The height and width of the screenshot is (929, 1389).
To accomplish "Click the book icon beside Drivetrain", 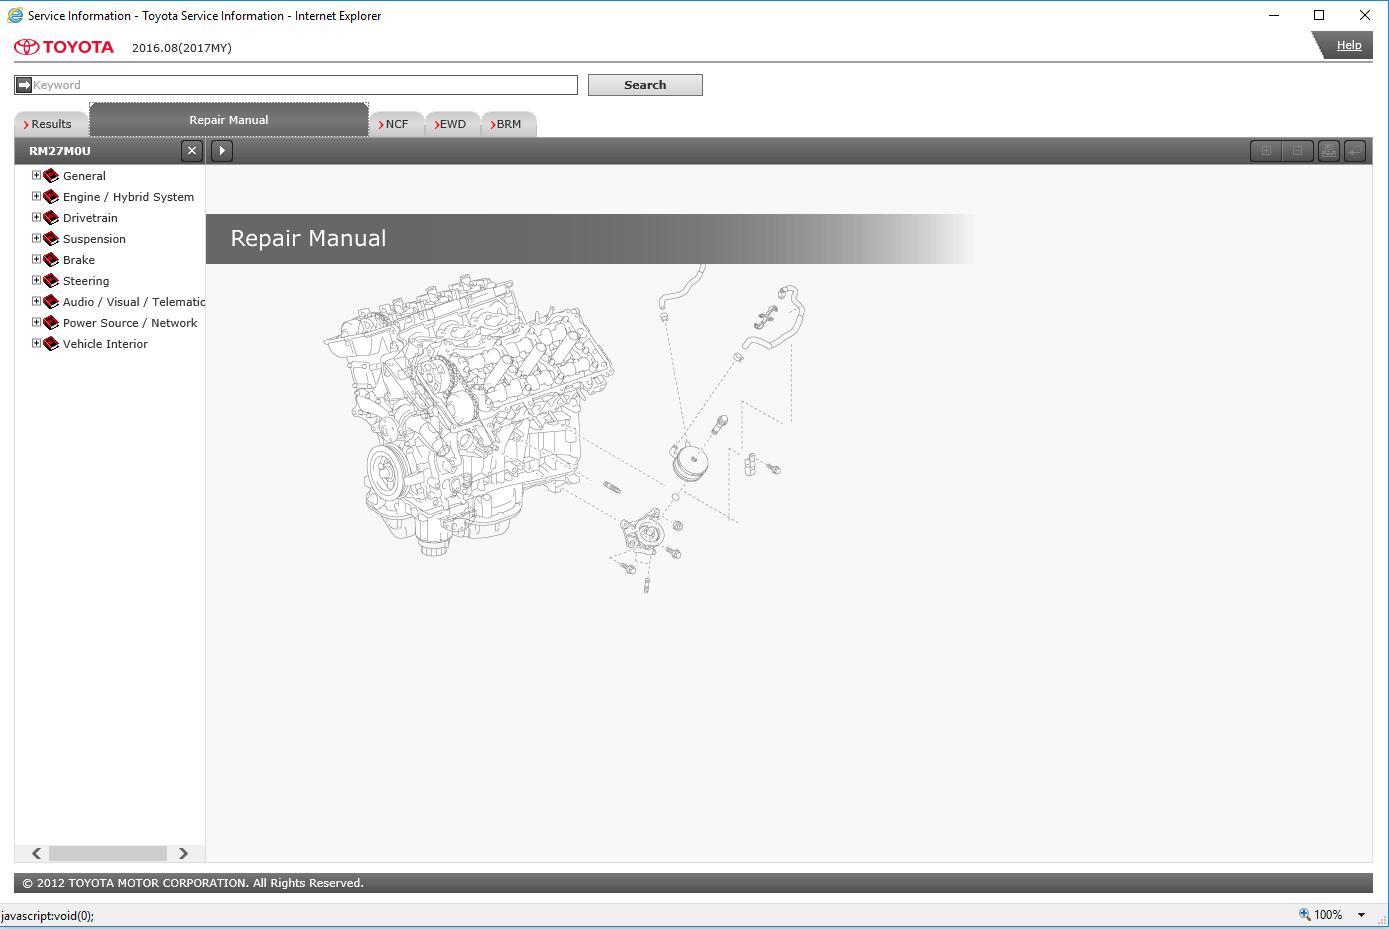I will coord(51,218).
